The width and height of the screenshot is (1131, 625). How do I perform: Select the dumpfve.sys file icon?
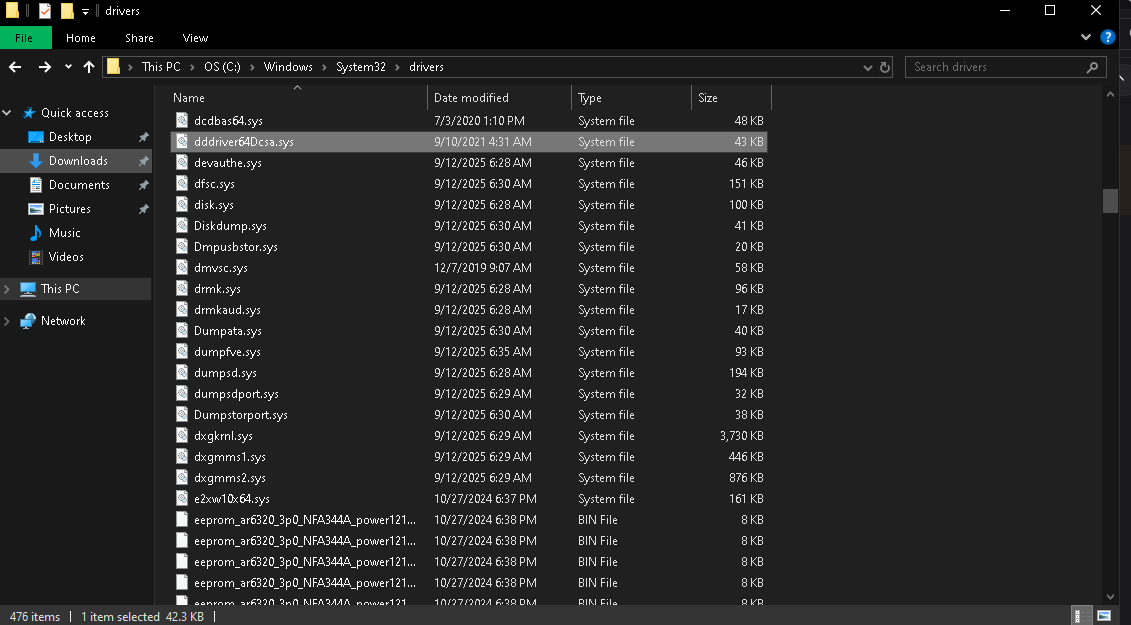click(x=182, y=351)
